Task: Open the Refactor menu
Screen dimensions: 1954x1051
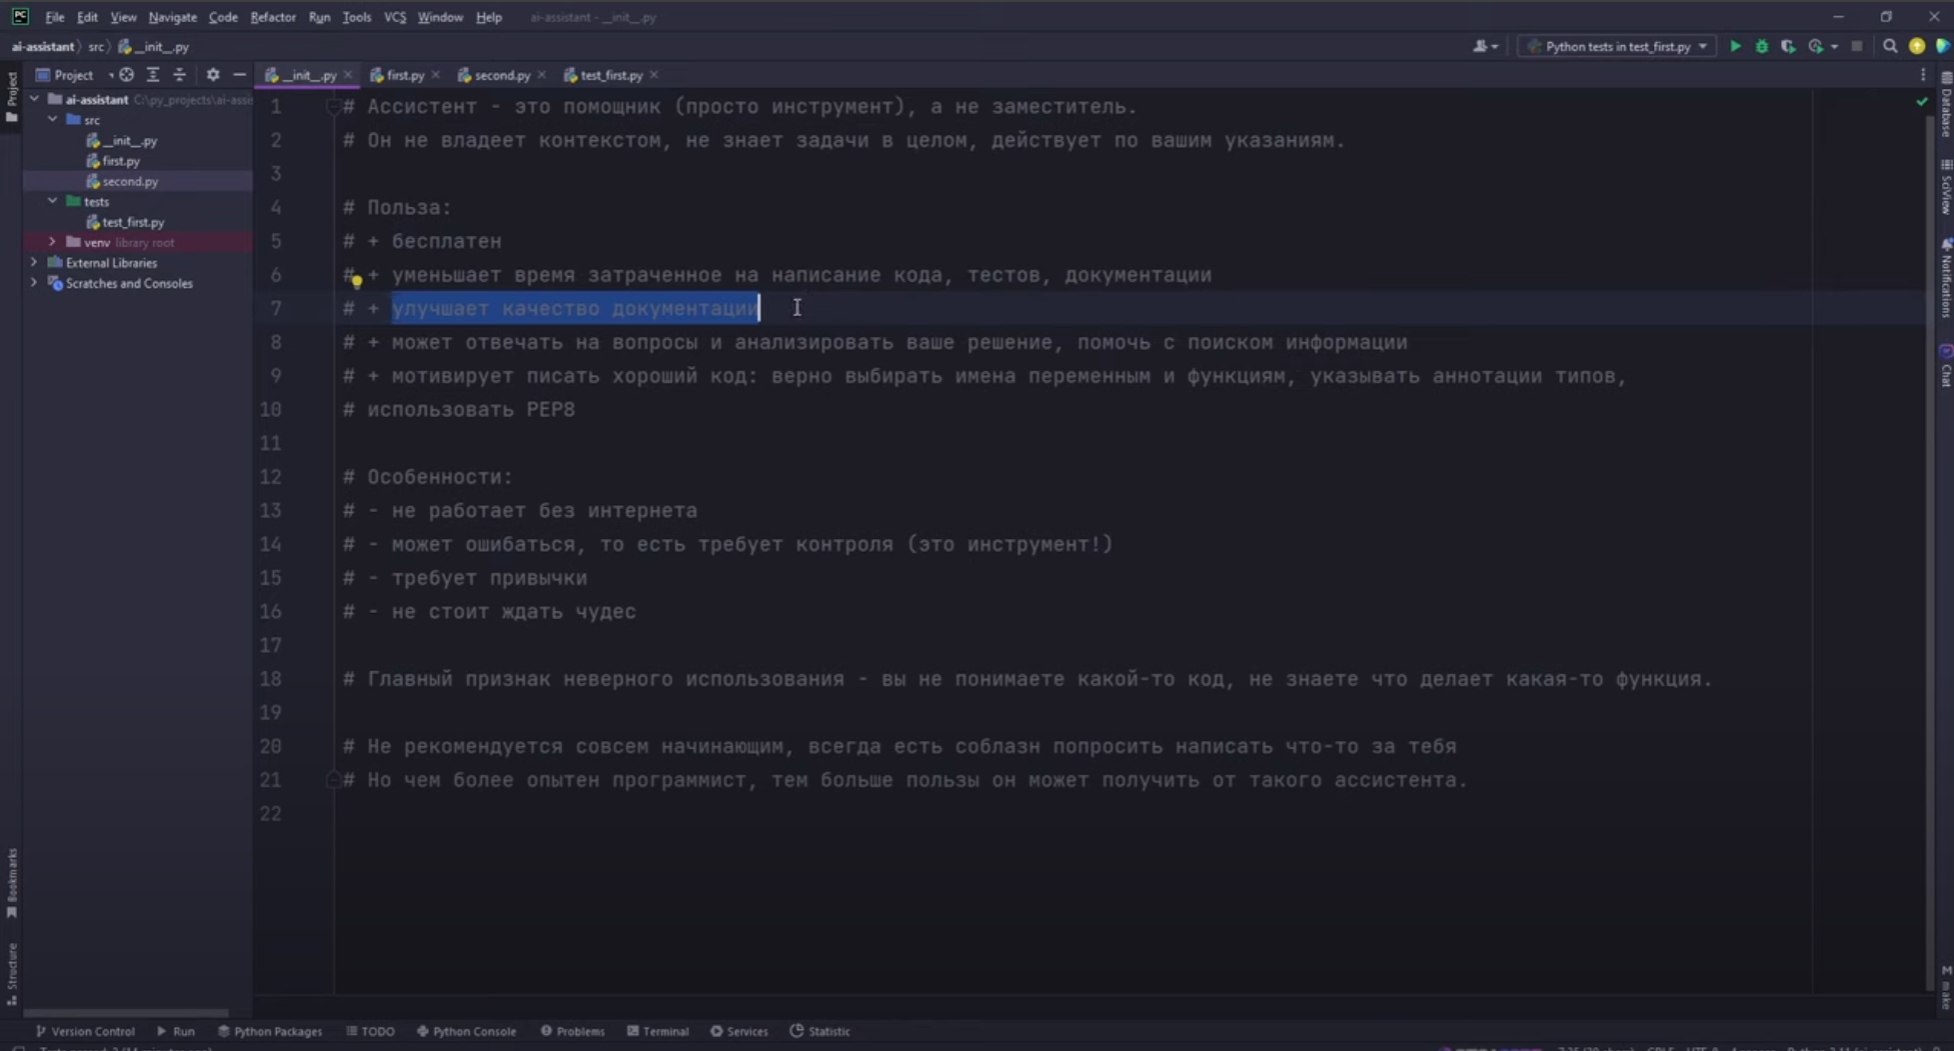Action: pos(273,17)
